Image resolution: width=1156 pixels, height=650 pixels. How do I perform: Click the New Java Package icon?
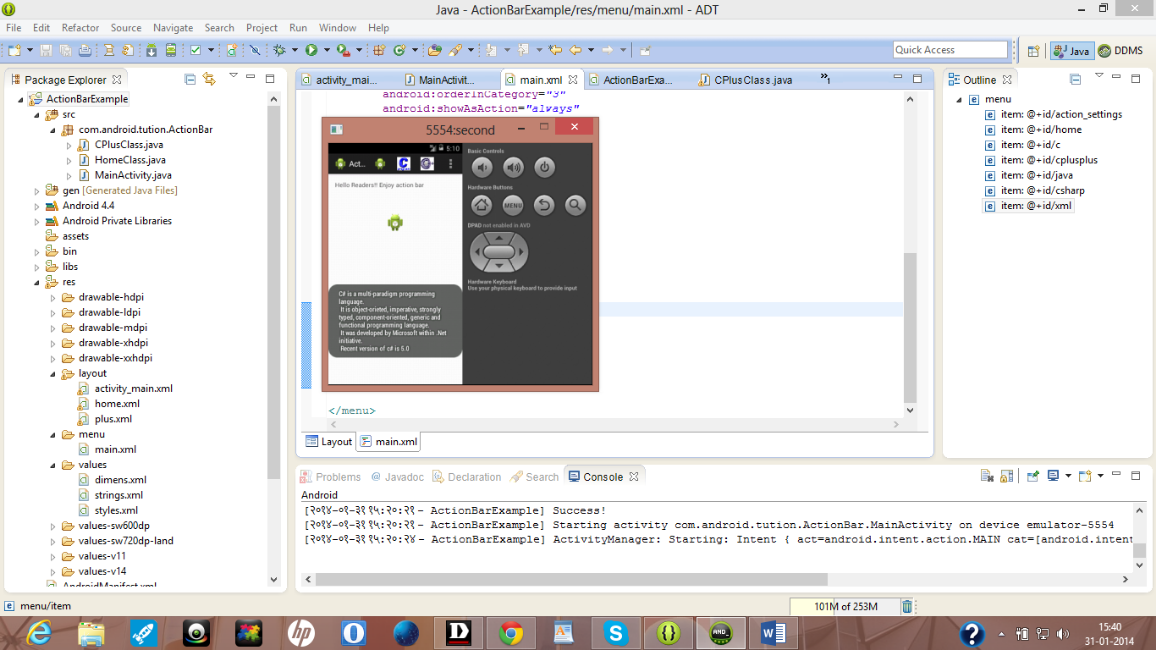point(379,50)
